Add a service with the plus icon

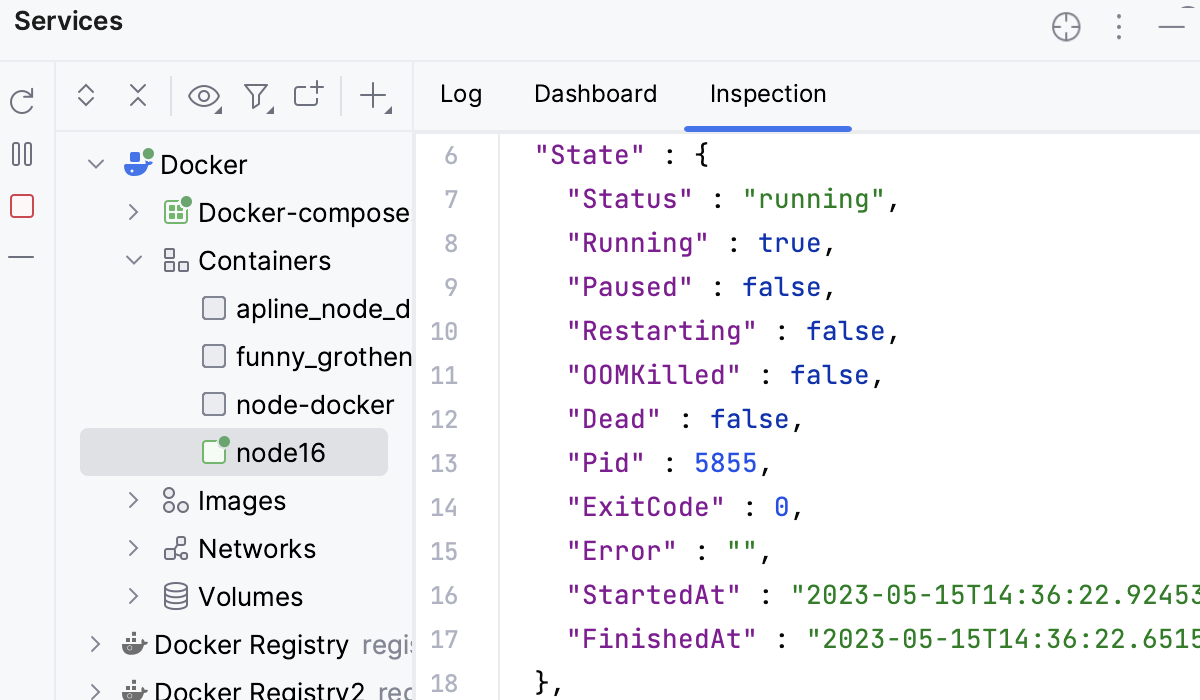click(x=371, y=96)
